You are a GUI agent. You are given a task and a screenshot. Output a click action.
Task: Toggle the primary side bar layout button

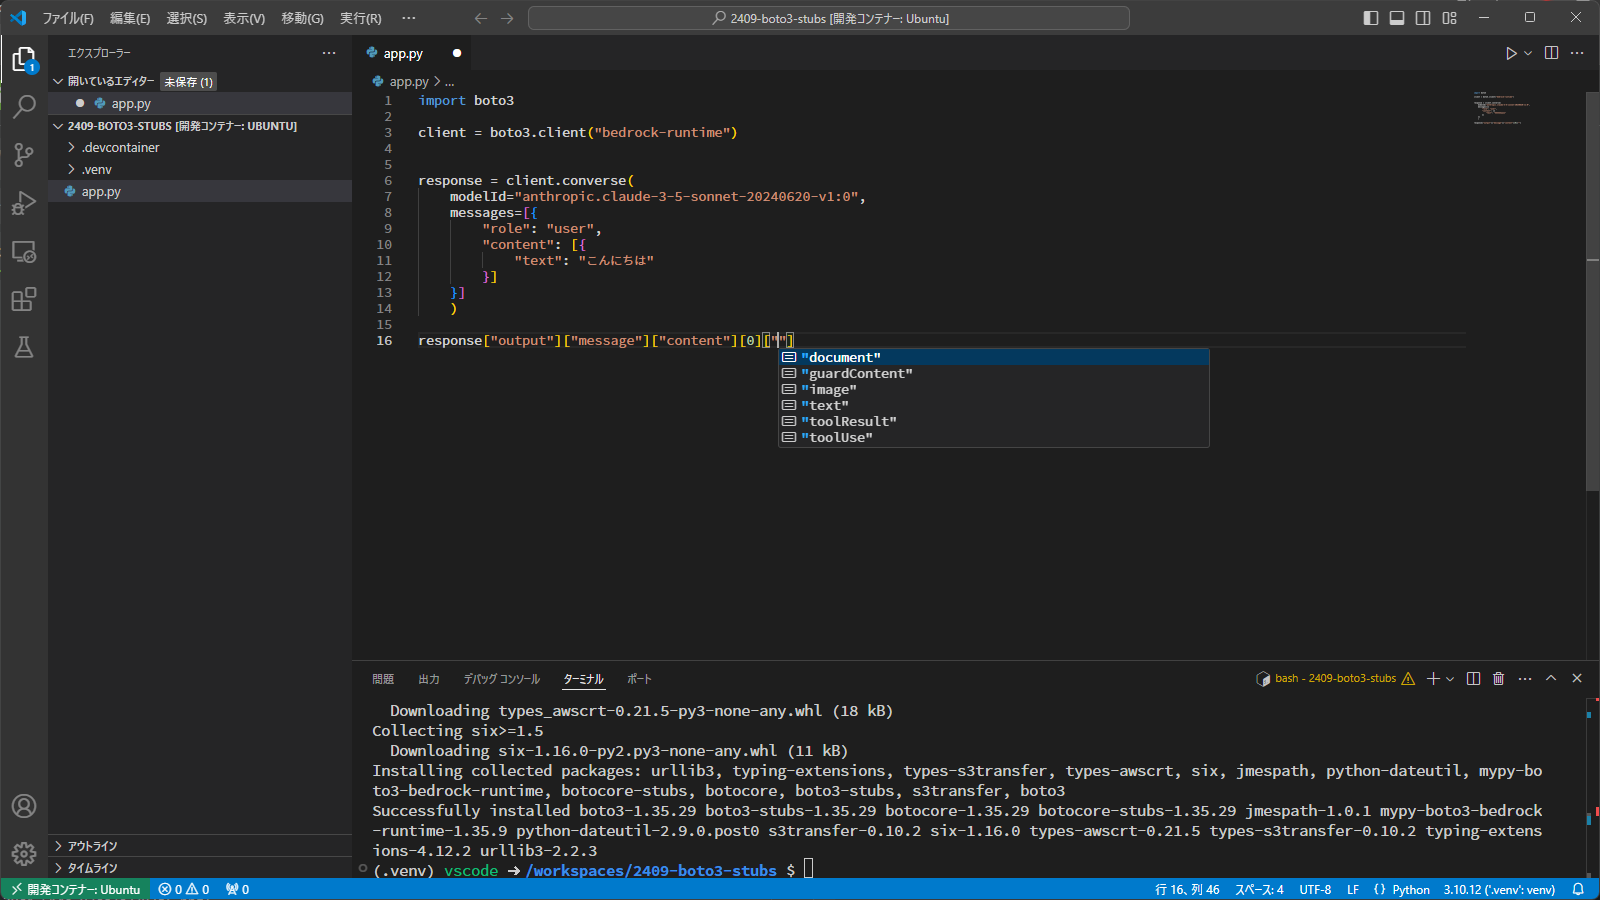[1371, 18]
